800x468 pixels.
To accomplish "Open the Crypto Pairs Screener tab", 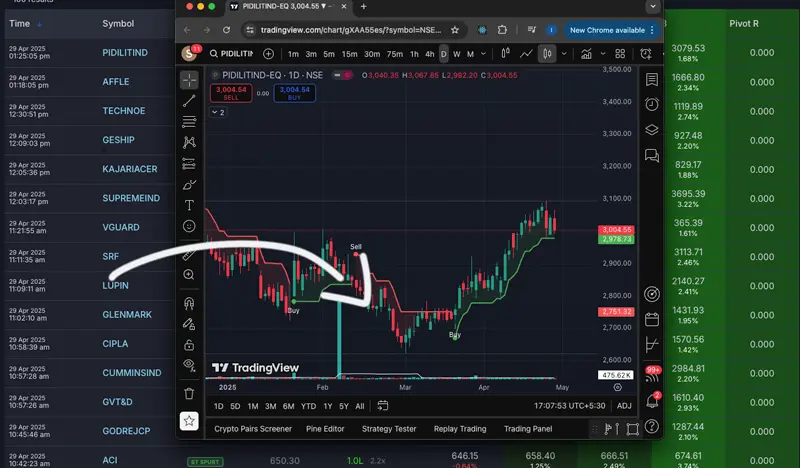I will (253, 429).
